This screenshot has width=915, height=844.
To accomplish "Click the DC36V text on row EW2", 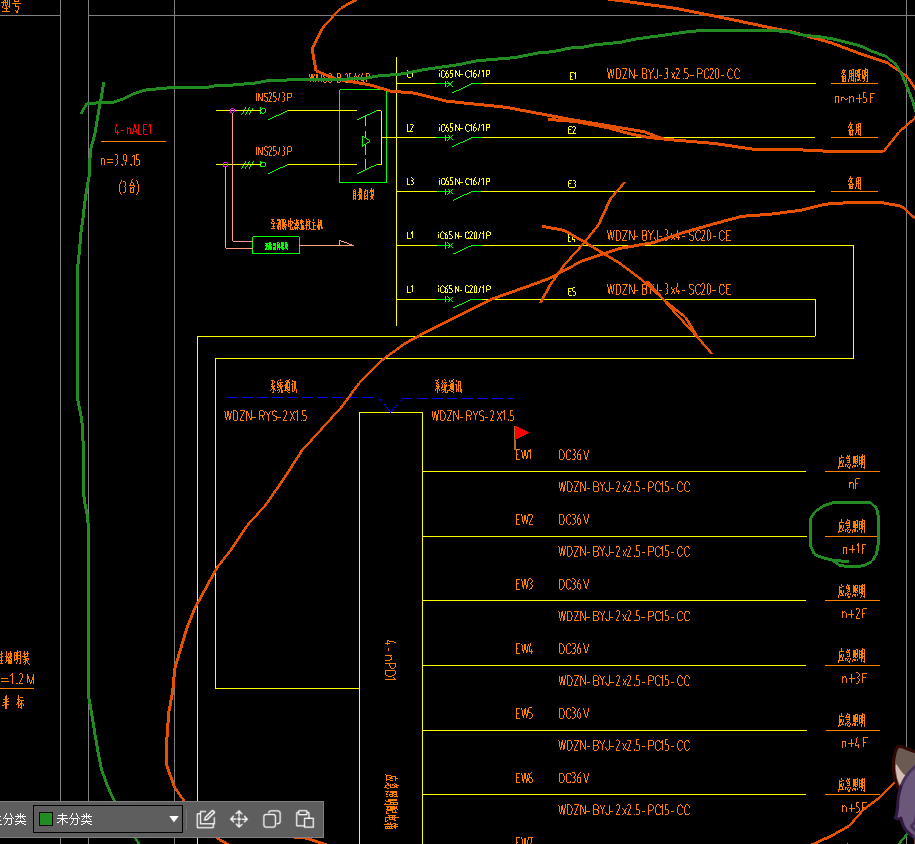I will click(x=574, y=519).
